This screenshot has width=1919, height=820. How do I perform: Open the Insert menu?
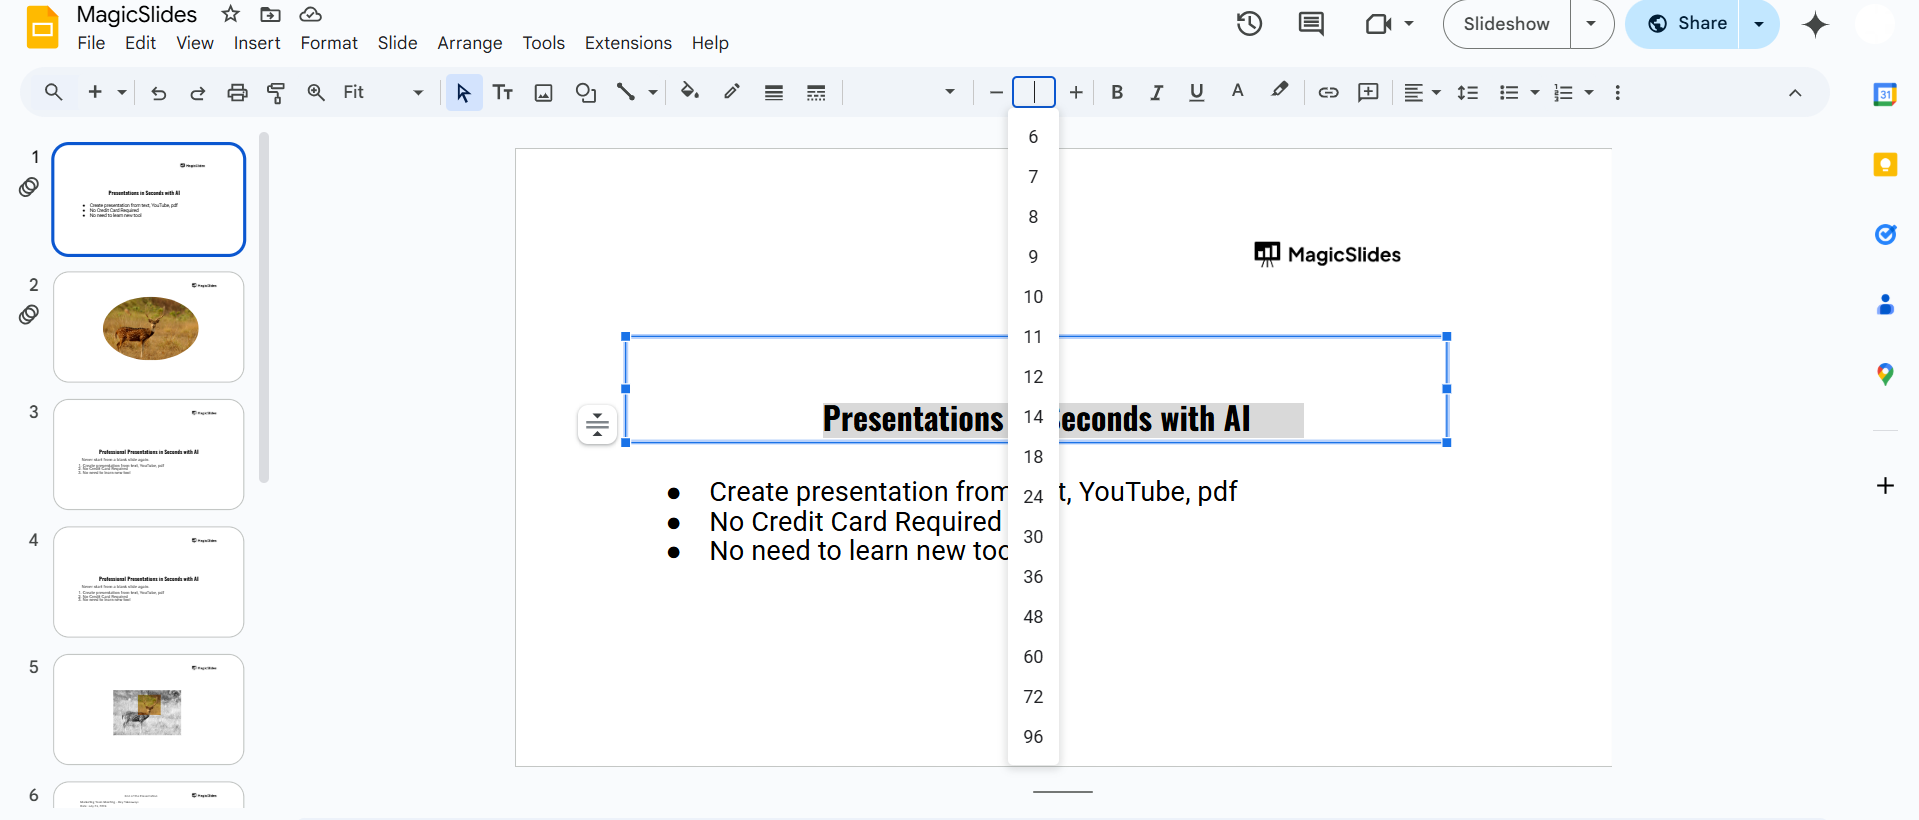pyautogui.click(x=257, y=43)
